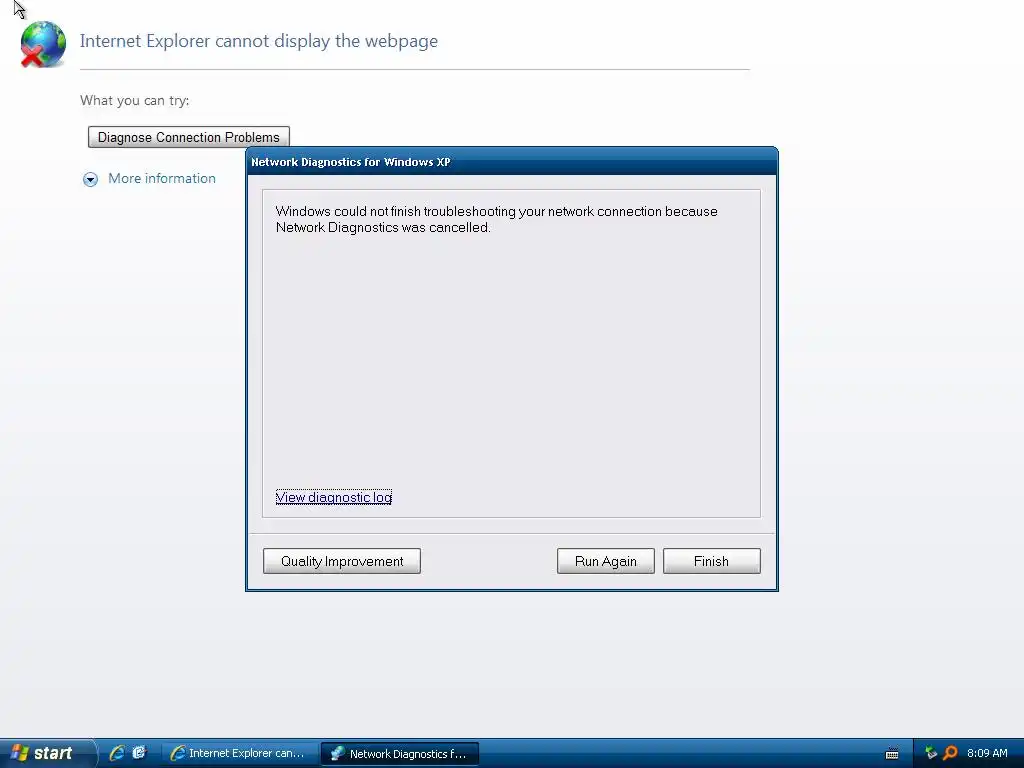Click Finish in Network Diagnostics dialog
This screenshot has height=768, width=1024.
click(x=711, y=561)
